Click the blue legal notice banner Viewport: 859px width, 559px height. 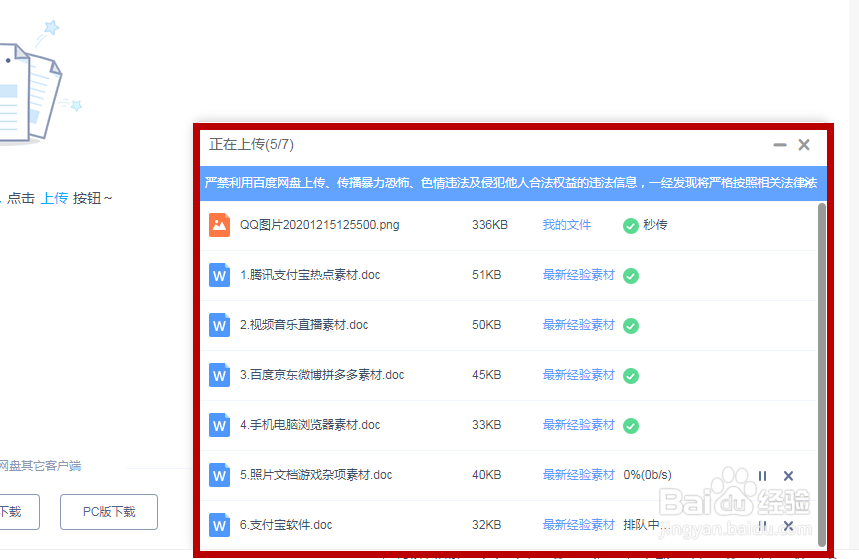coord(513,183)
